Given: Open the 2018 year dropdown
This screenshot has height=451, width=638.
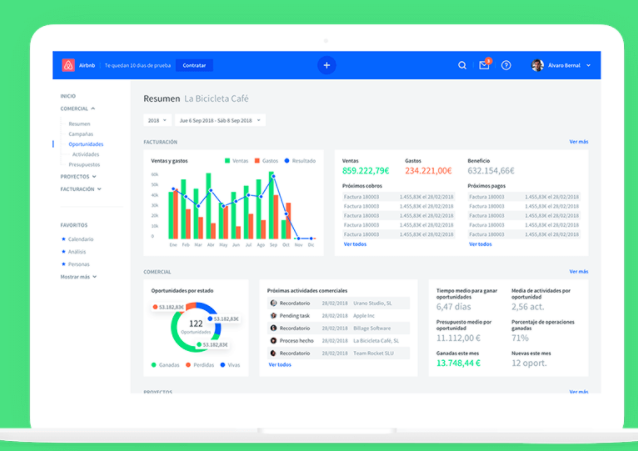Looking at the screenshot, I should pyautogui.click(x=156, y=120).
